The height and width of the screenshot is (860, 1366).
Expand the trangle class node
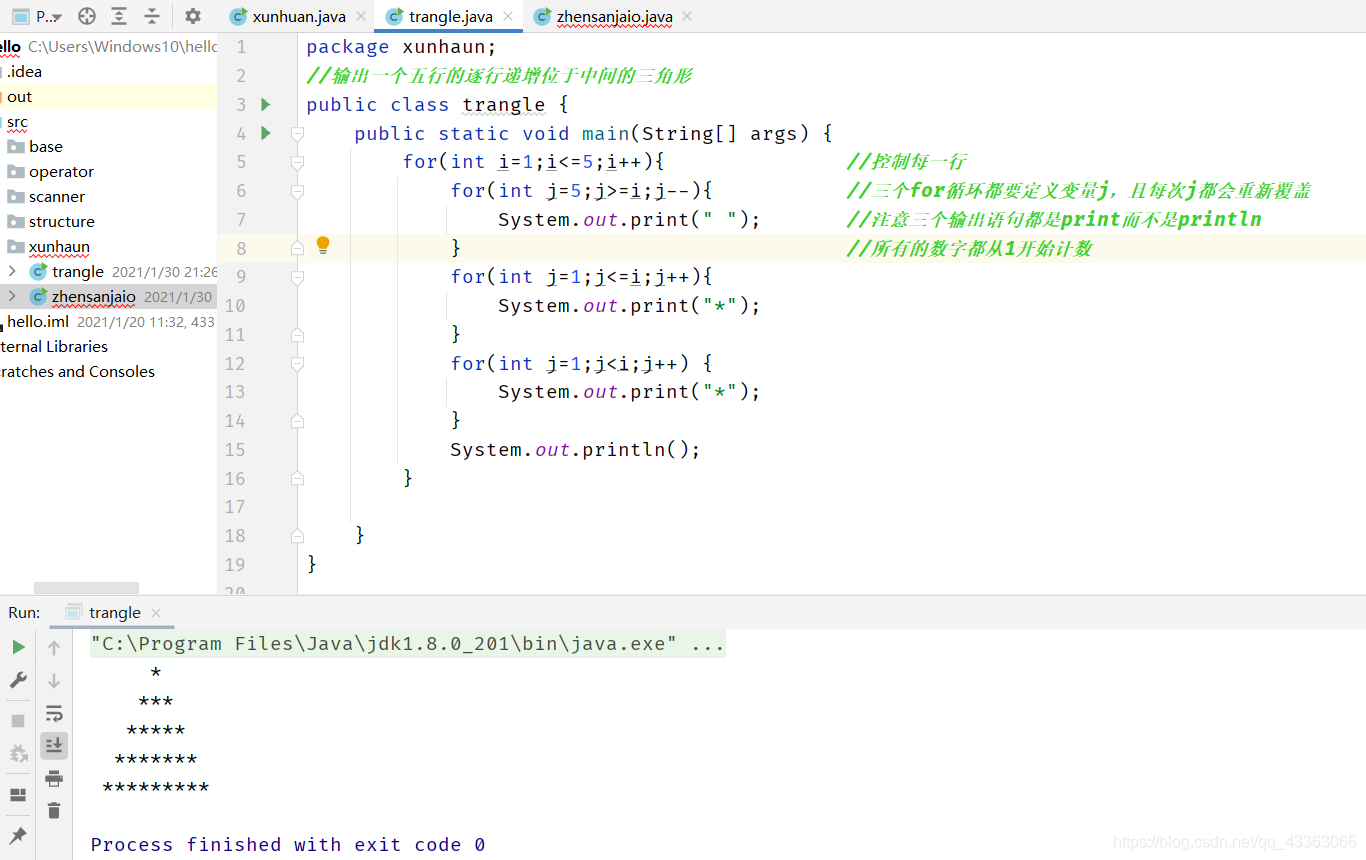click(12, 271)
